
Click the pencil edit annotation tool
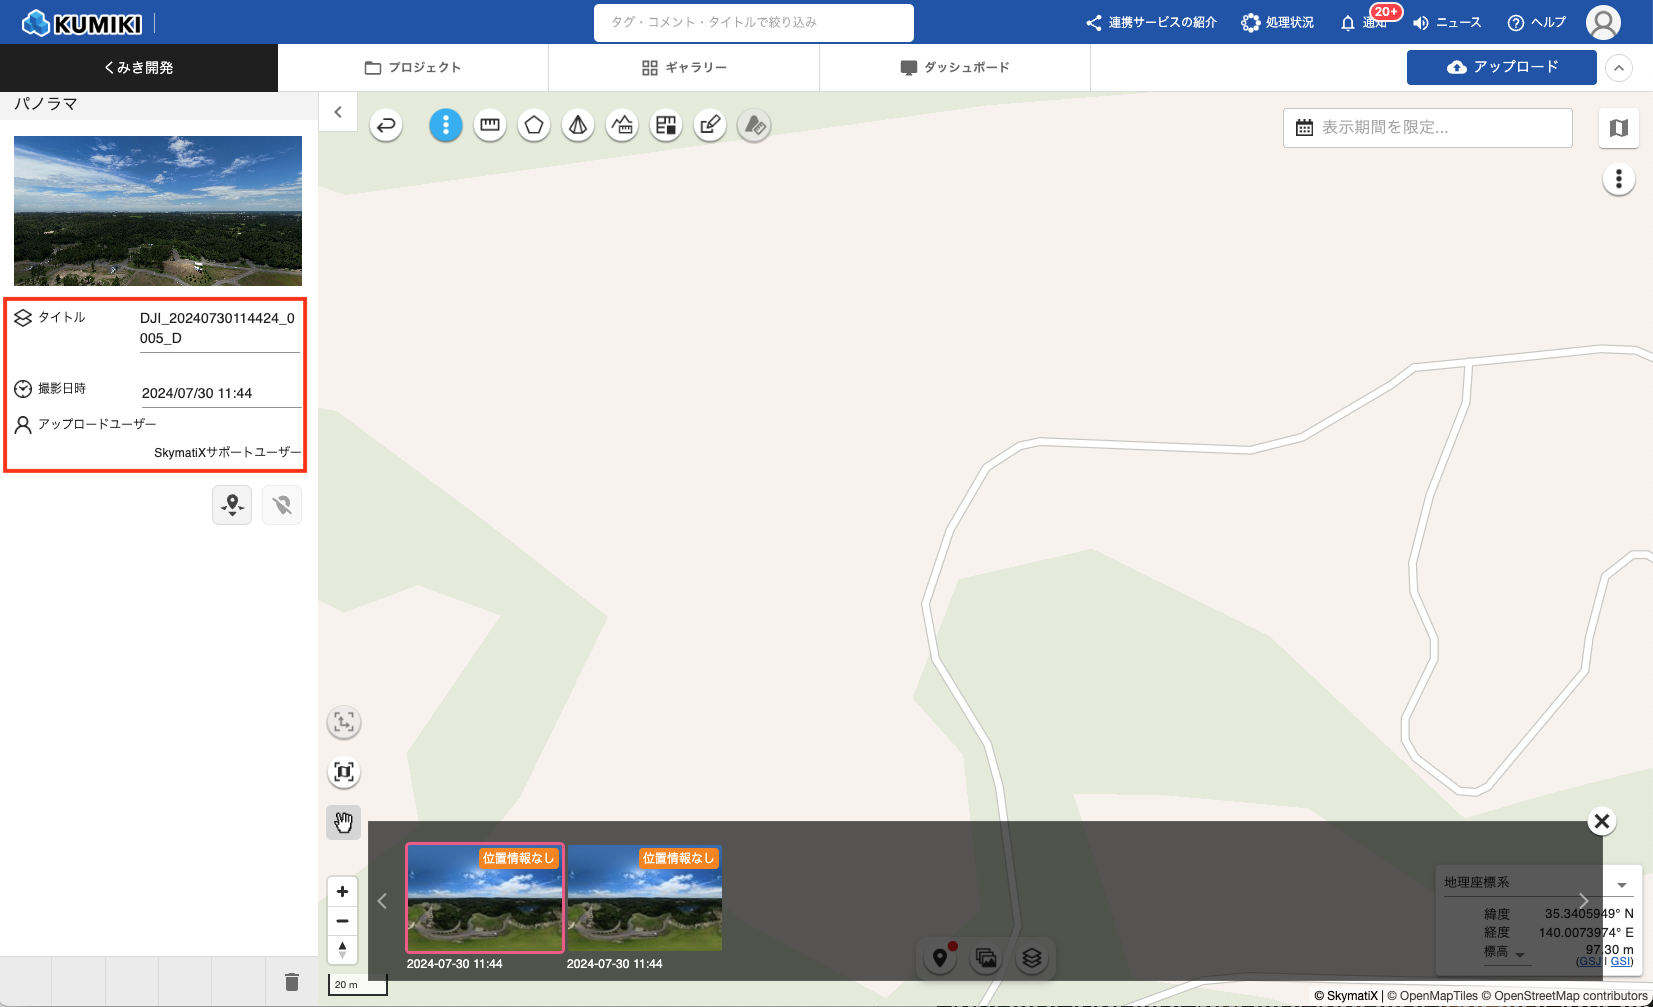pyautogui.click(x=710, y=125)
